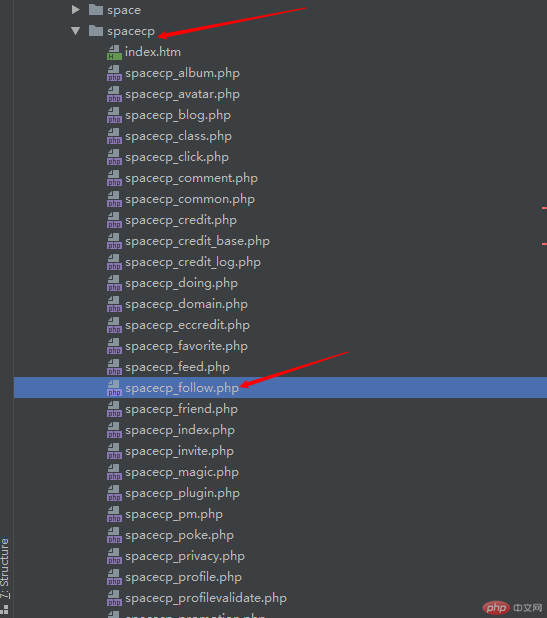Click the PHP icon beside spacecp_follow.php
This screenshot has width=547, height=618.
tap(114, 388)
